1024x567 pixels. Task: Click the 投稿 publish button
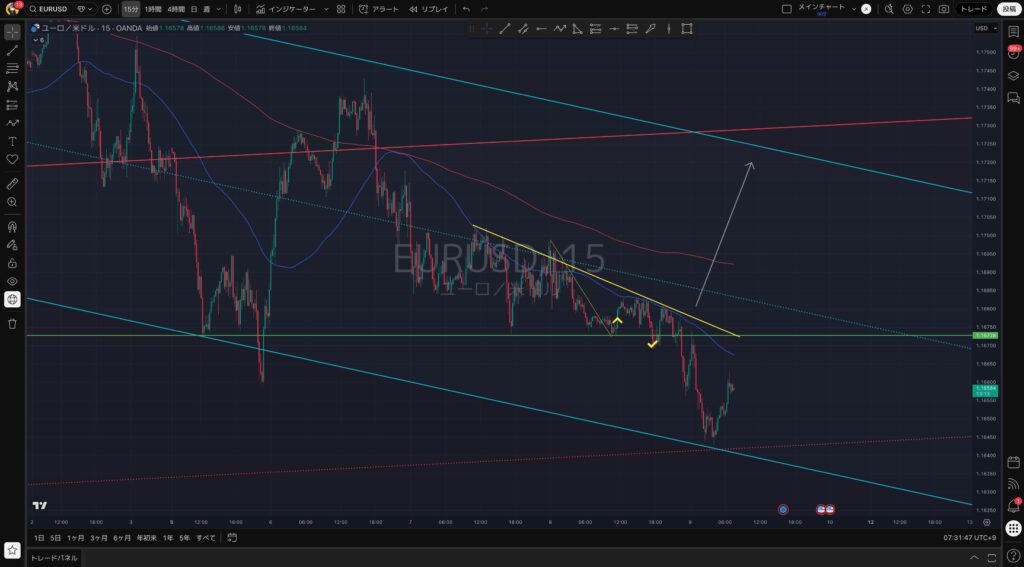point(1009,9)
